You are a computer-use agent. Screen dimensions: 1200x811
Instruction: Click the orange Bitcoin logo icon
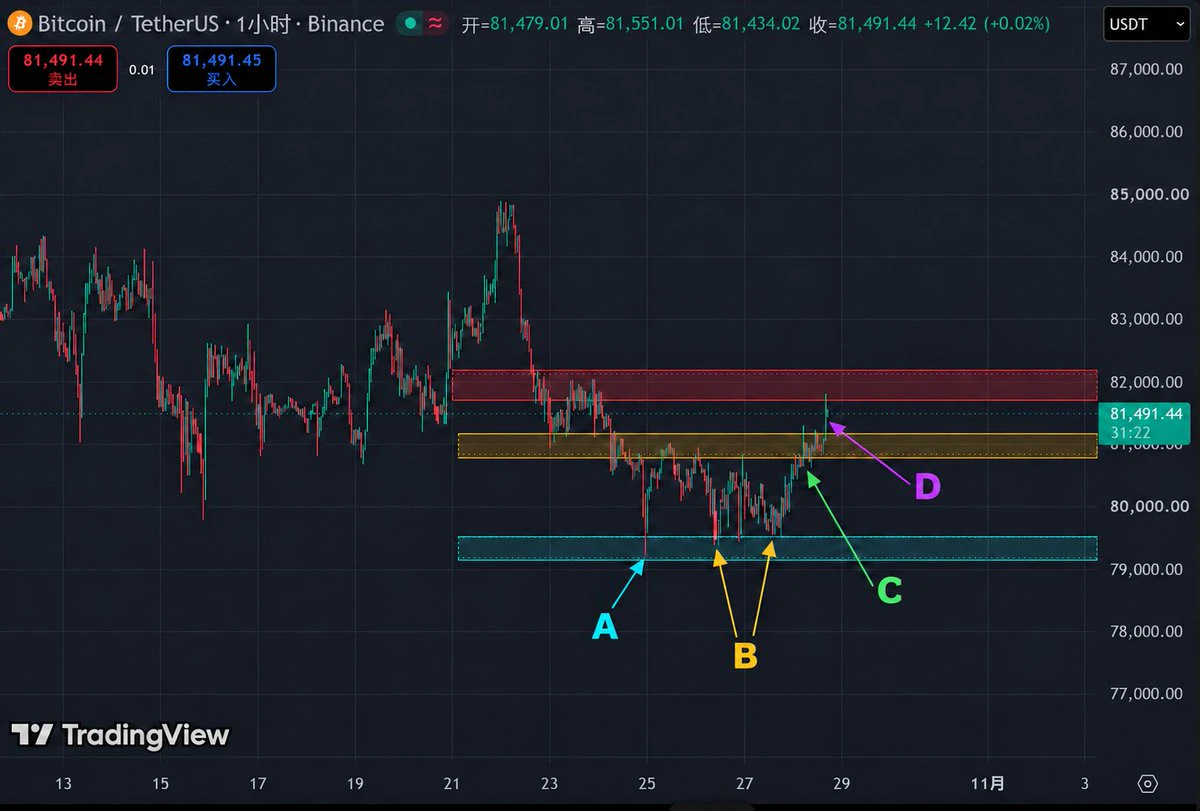click(x=20, y=24)
